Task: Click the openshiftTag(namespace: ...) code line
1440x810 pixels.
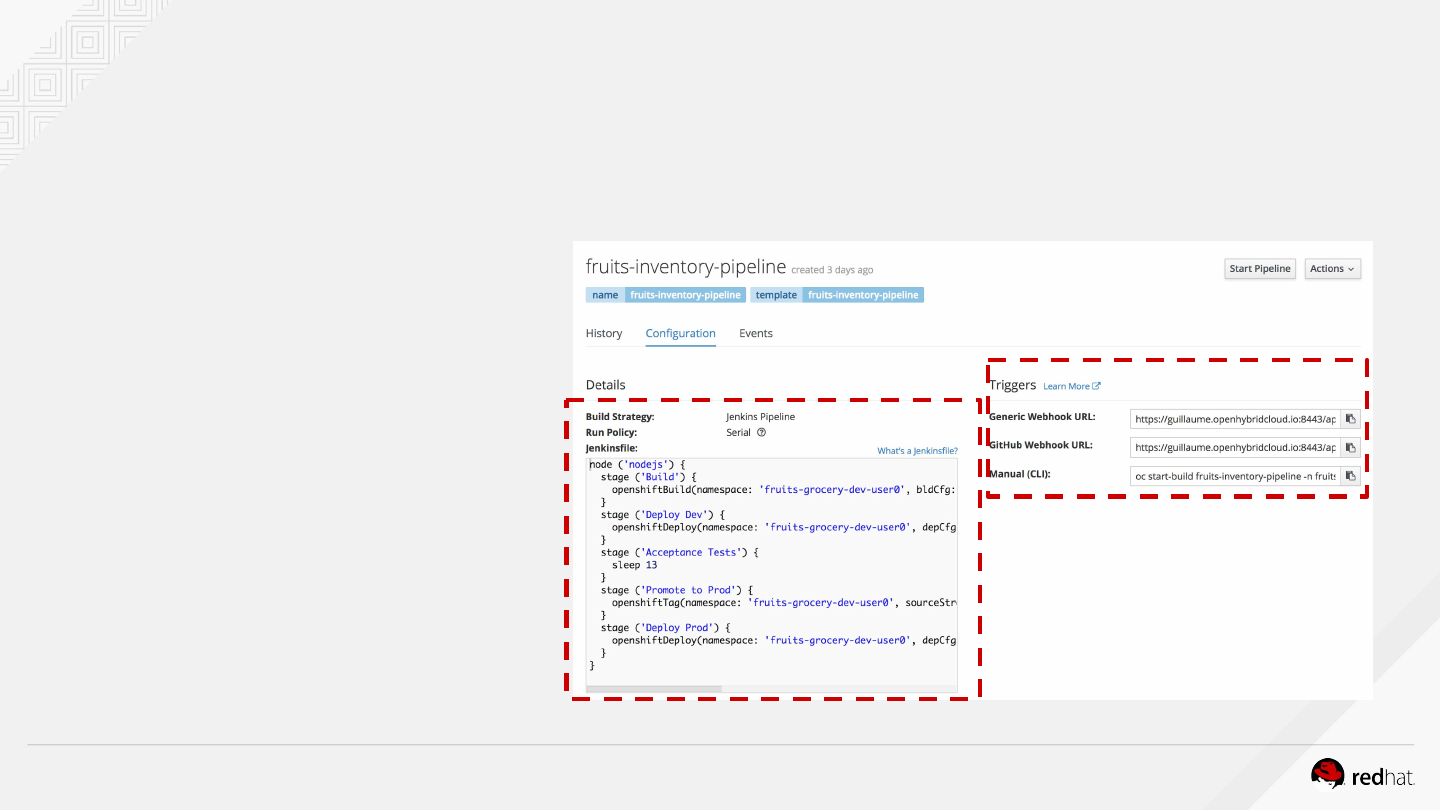Action: pyautogui.click(x=784, y=603)
